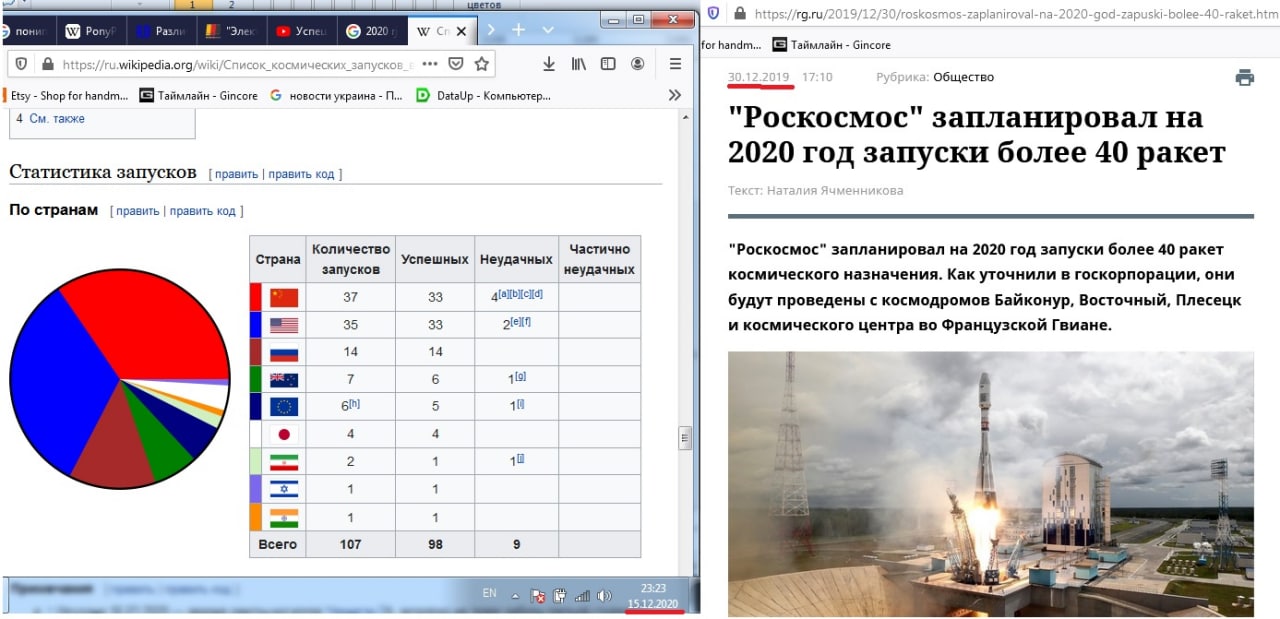Click the rocket launch photo in article
Screen dimensions: 1280x619
pyautogui.click(x=991, y=484)
